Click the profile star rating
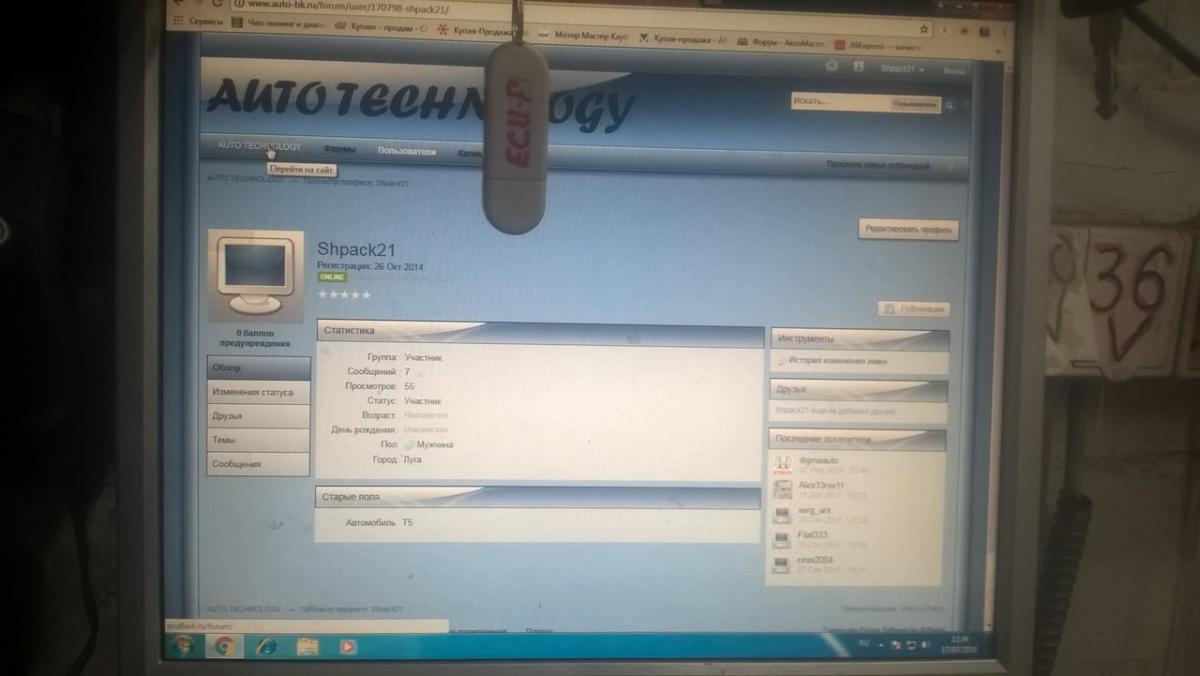This screenshot has width=1200, height=676. click(344, 295)
